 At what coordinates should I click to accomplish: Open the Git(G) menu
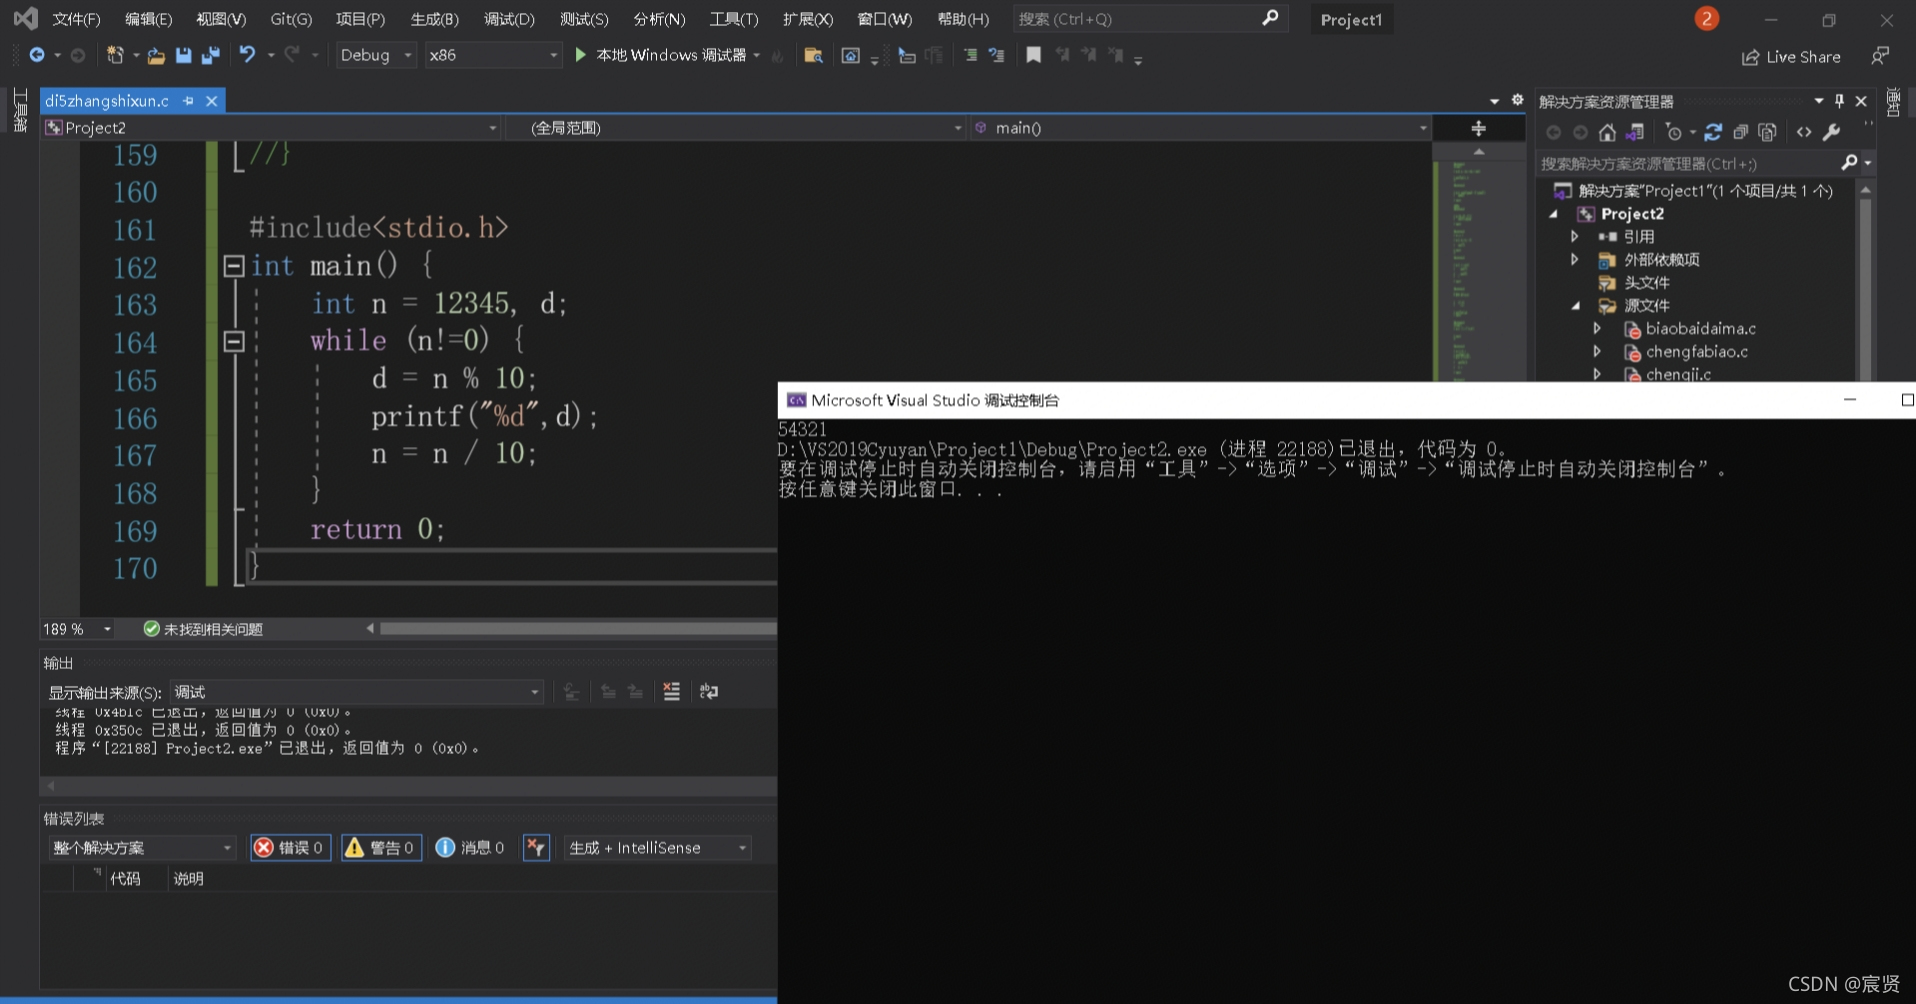291,19
